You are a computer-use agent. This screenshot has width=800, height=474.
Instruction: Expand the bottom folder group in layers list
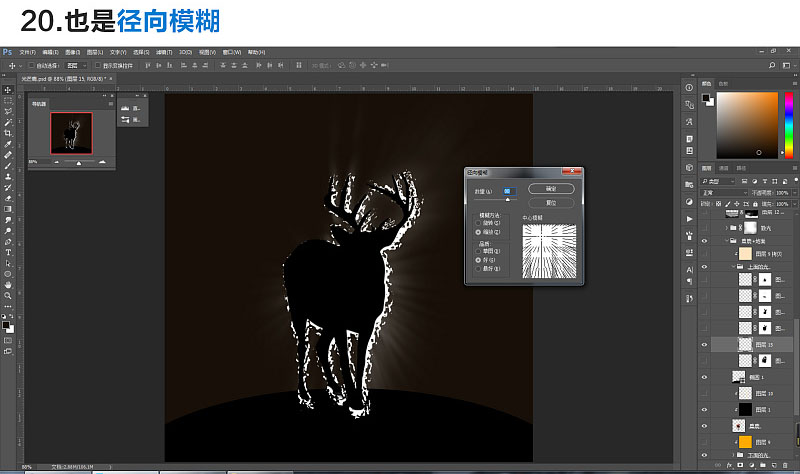pyautogui.click(x=734, y=455)
